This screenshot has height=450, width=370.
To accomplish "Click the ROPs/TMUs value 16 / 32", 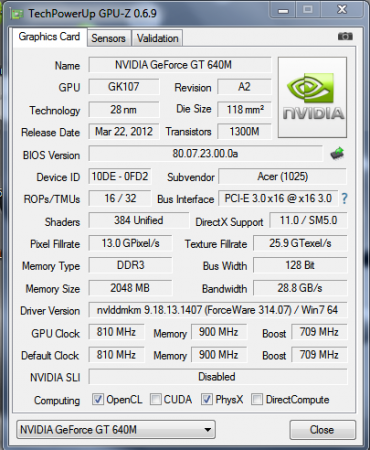I will 120,198.
